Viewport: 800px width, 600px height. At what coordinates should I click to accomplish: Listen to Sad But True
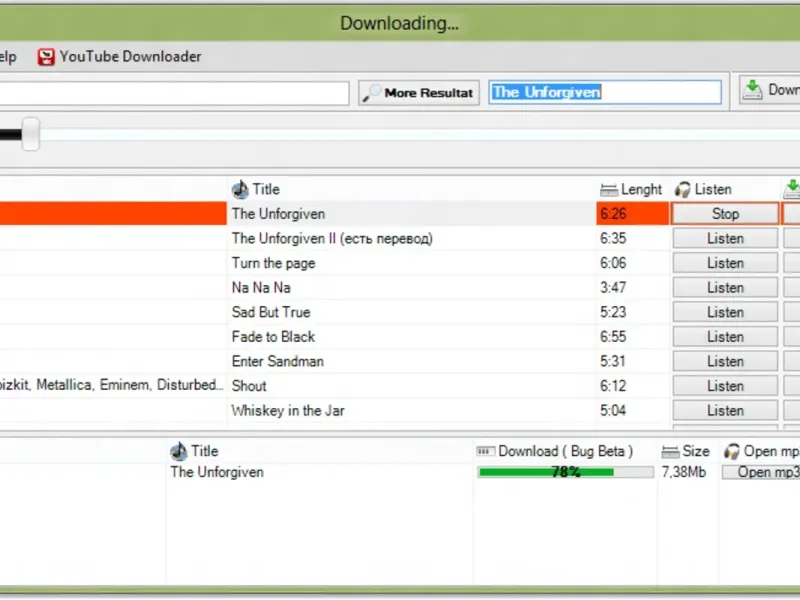point(725,312)
